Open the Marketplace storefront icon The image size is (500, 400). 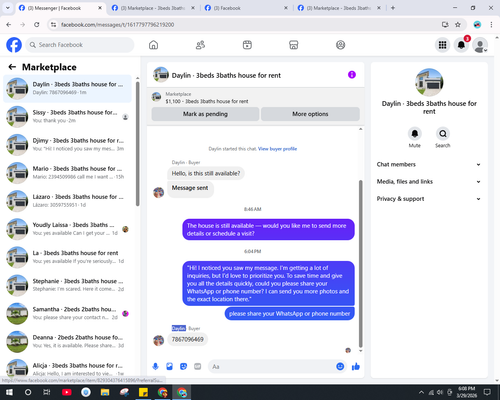coord(294,45)
